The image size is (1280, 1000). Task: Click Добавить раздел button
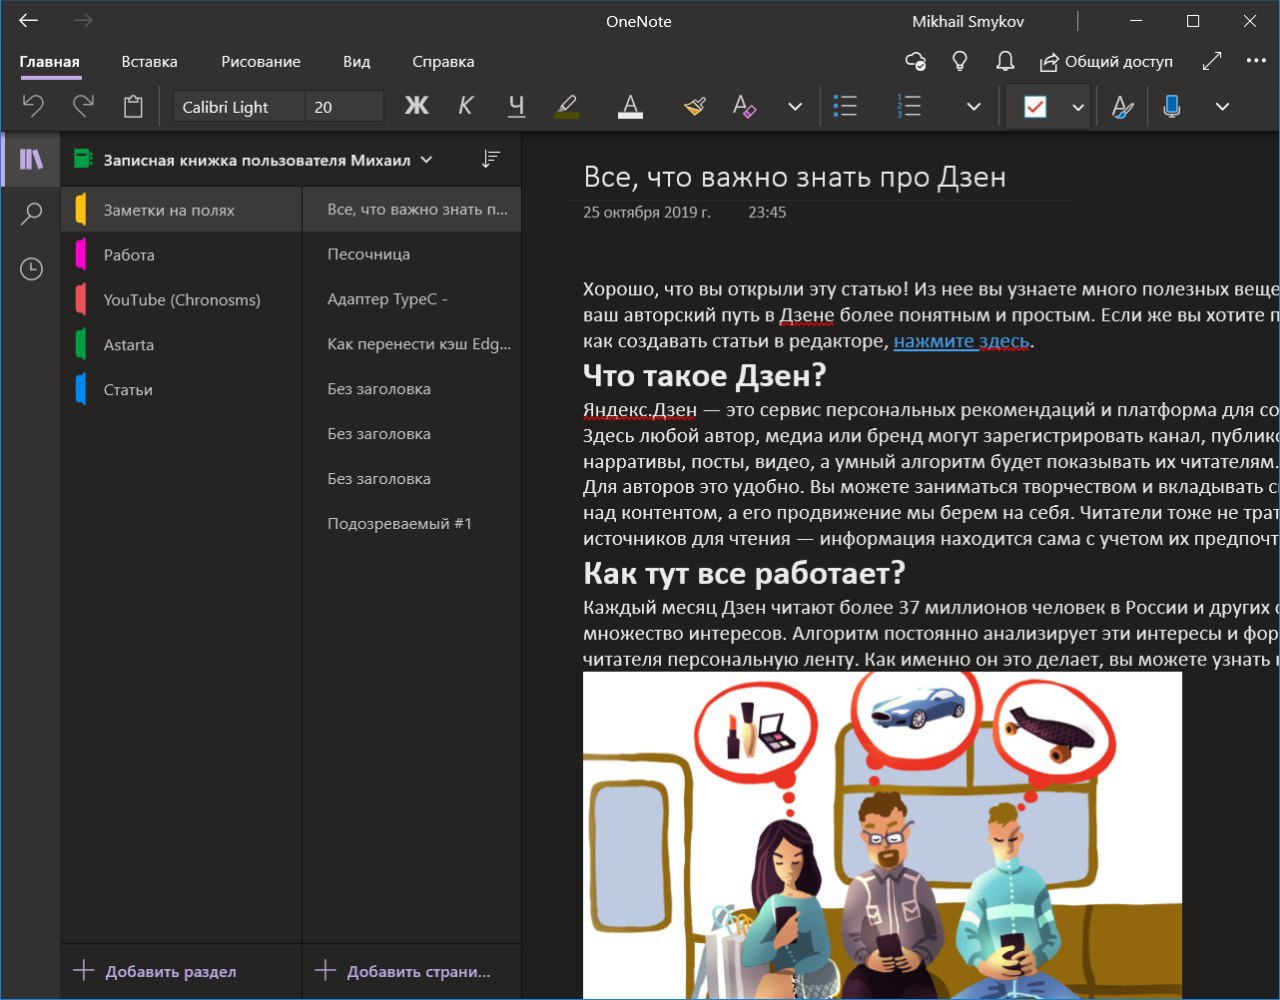click(155, 971)
